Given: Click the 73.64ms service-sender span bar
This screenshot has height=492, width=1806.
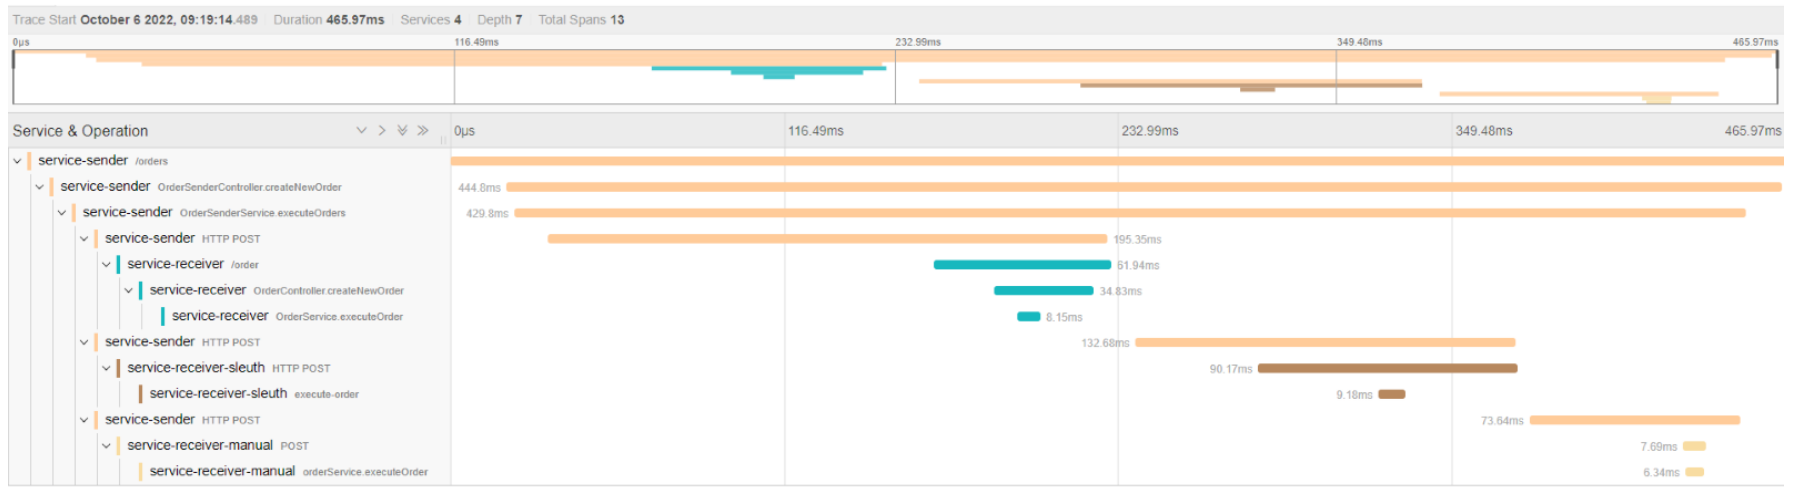Looking at the screenshot, I should [1634, 420].
